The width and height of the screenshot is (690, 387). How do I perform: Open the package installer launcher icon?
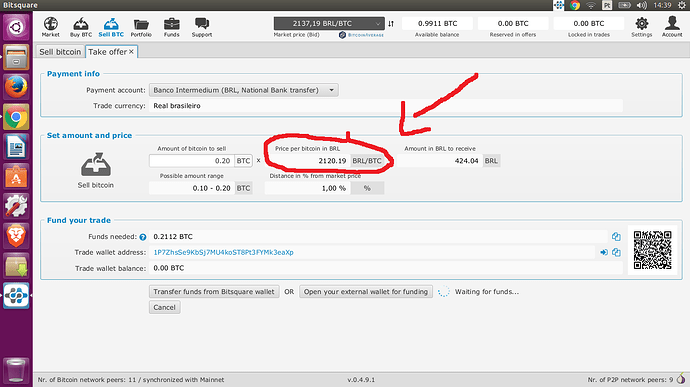tap(16, 266)
